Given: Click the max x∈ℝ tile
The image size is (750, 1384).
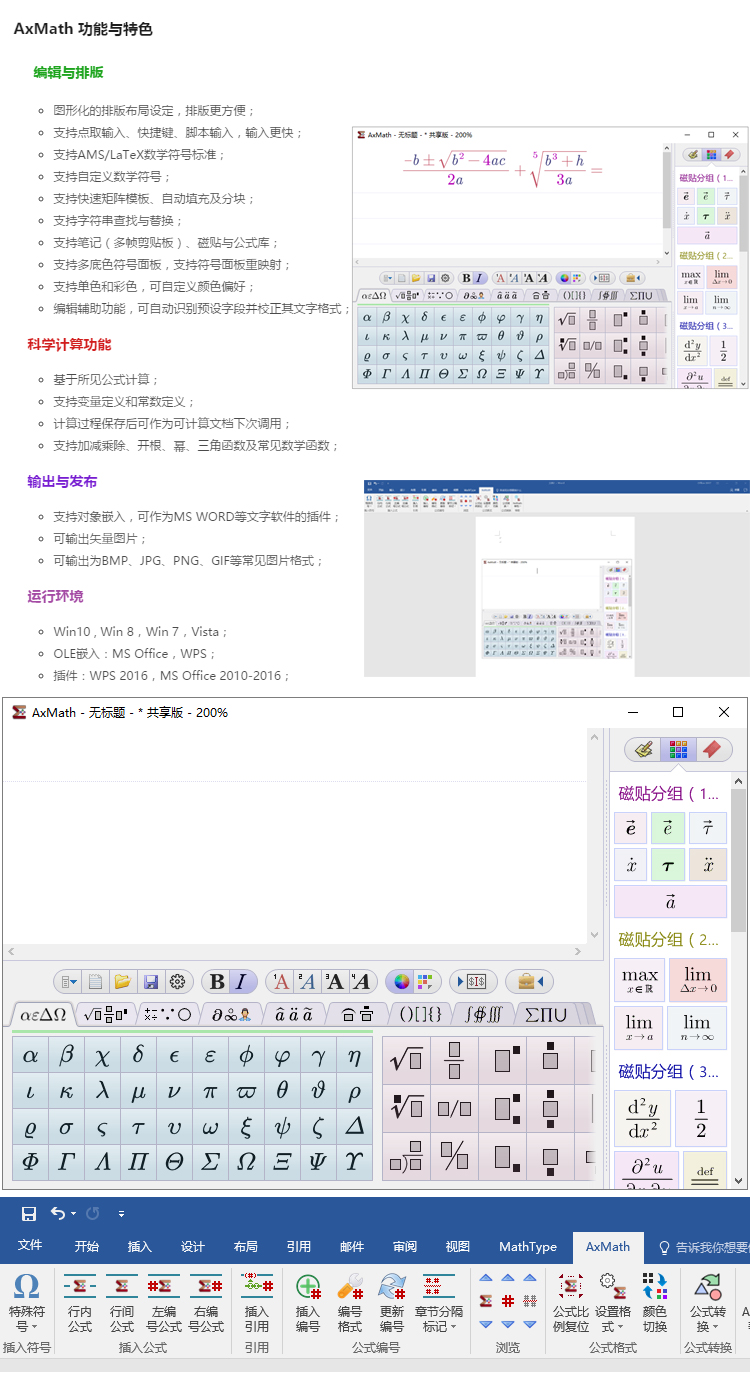Looking at the screenshot, I should point(640,979).
